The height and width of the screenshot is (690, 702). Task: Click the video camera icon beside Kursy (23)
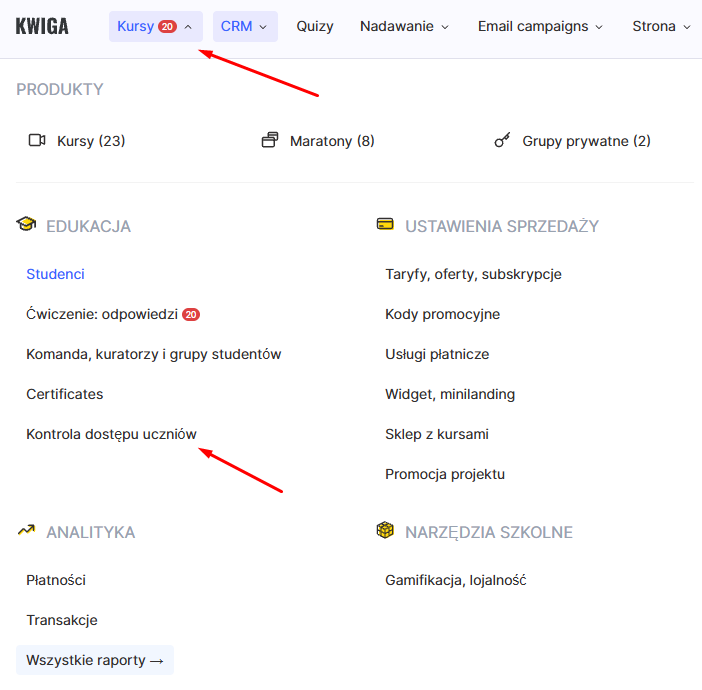coord(37,141)
